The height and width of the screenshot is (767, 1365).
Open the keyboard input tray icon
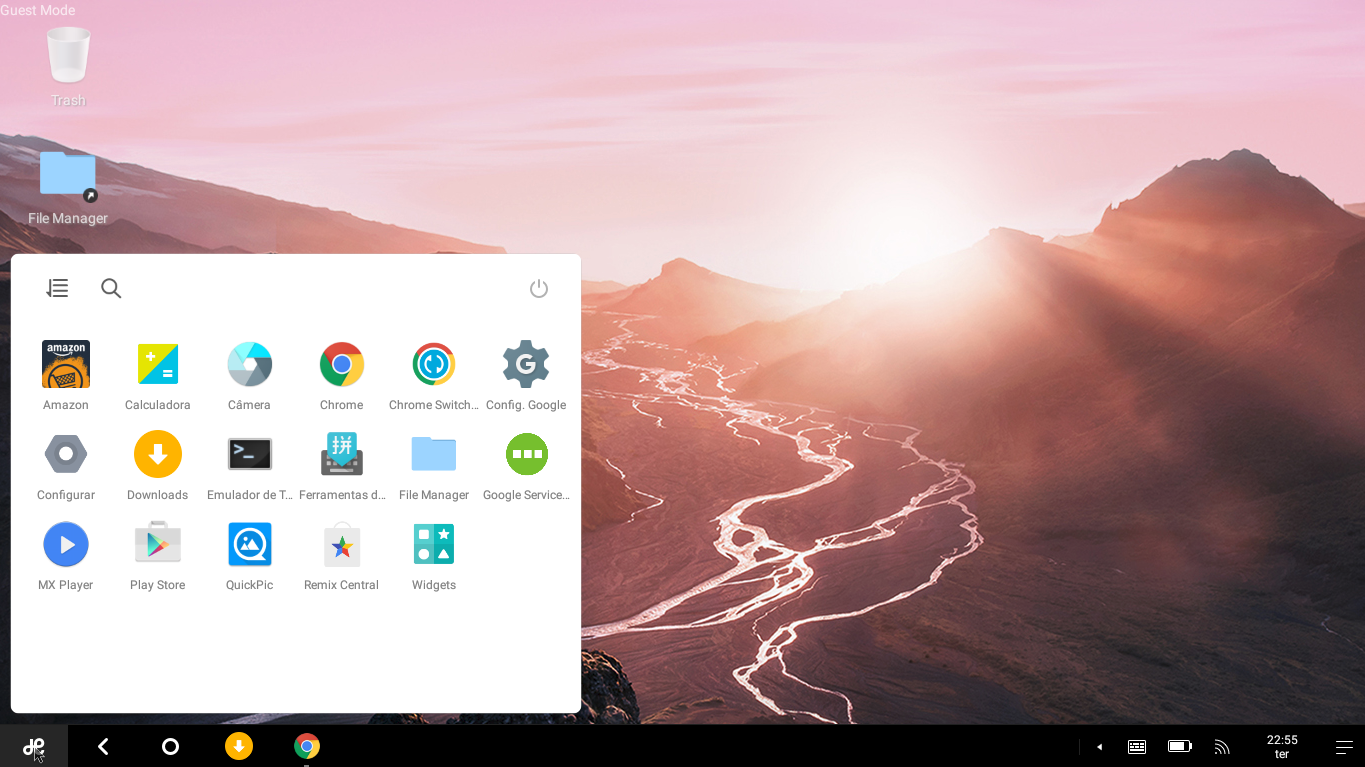pyautogui.click(x=1137, y=746)
